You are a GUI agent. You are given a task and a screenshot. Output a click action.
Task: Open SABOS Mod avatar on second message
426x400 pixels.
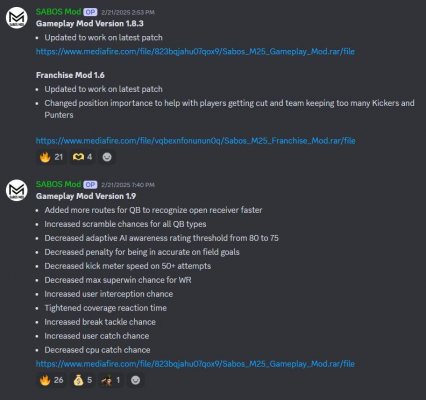pyautogui.click(x=17, y=190)
